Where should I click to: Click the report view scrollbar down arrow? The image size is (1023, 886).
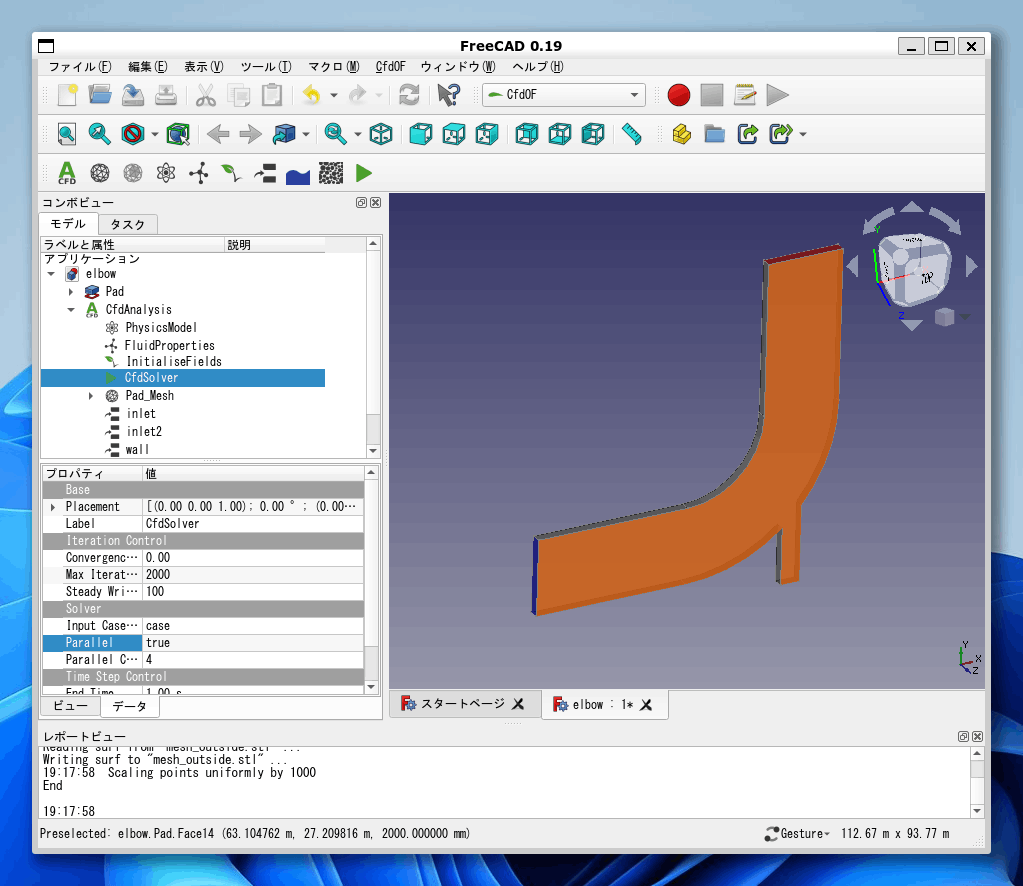(x=977, y=811)
